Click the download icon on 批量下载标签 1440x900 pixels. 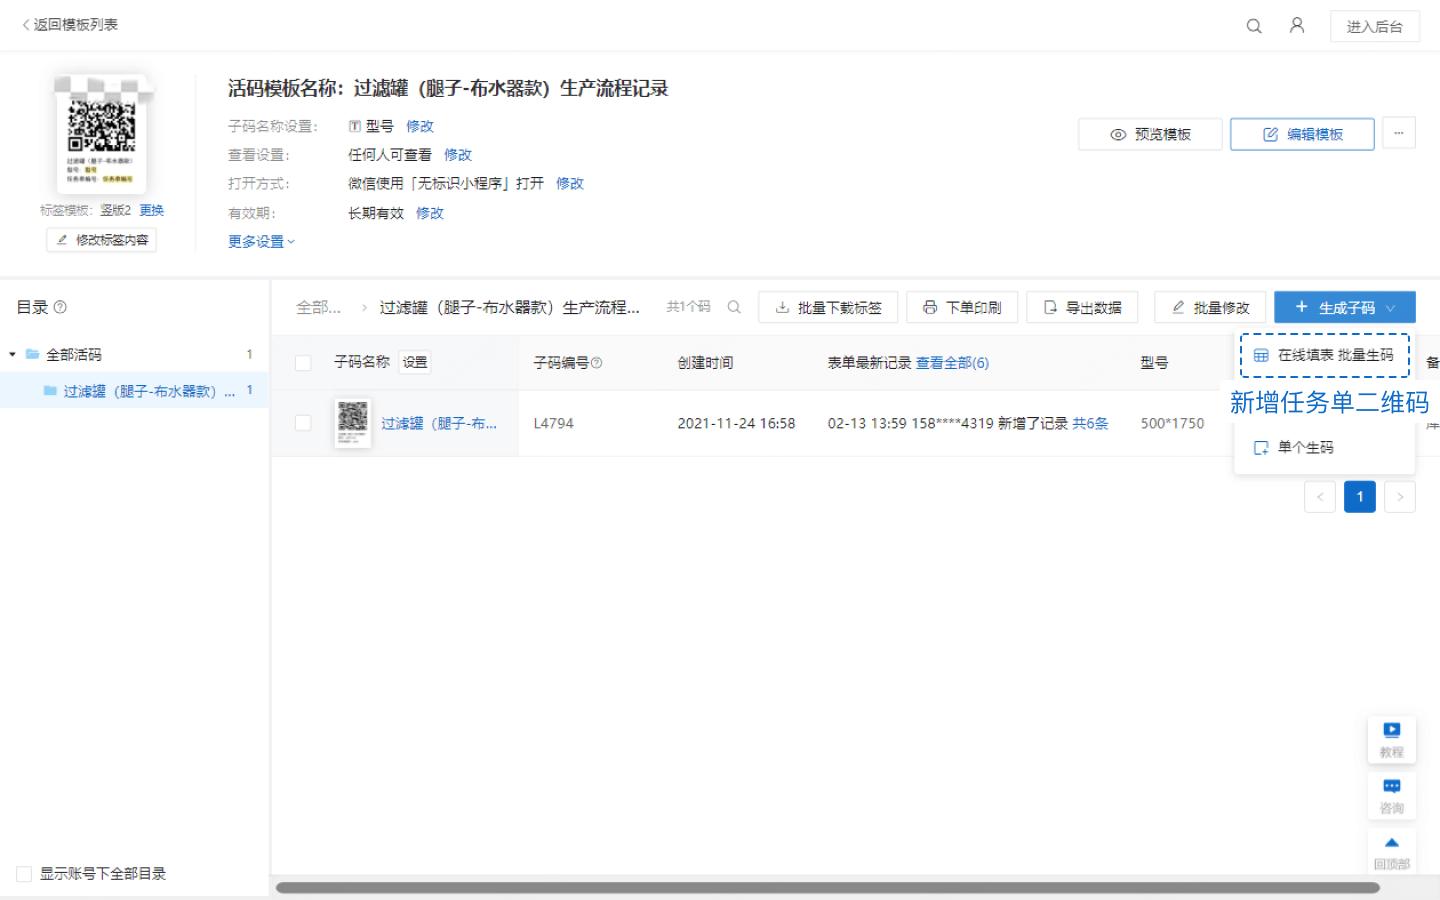pos(783,307)
